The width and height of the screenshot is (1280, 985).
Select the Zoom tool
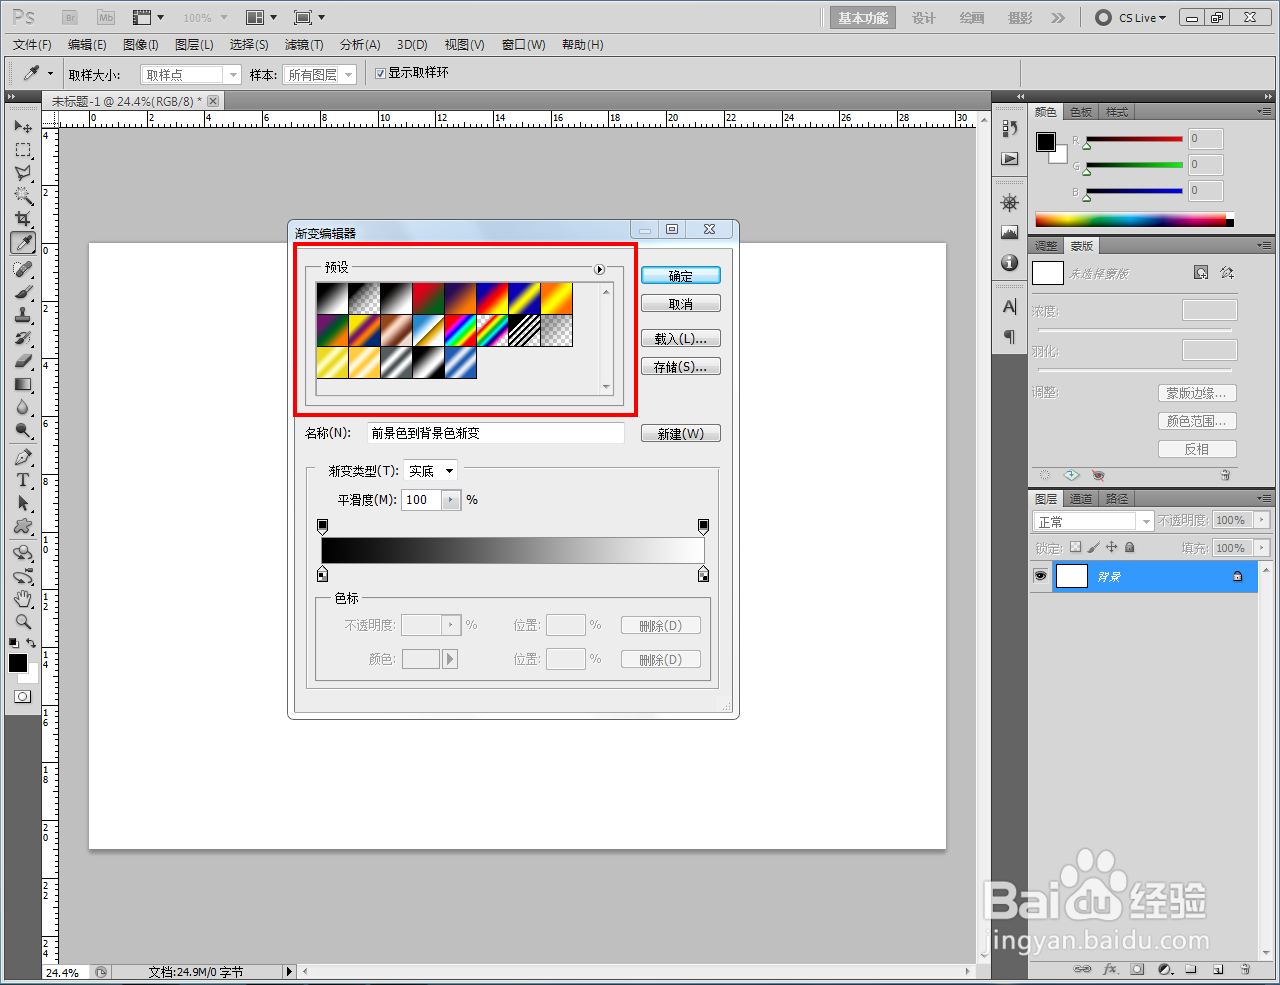pyautogui.click(x=23, y=622)
